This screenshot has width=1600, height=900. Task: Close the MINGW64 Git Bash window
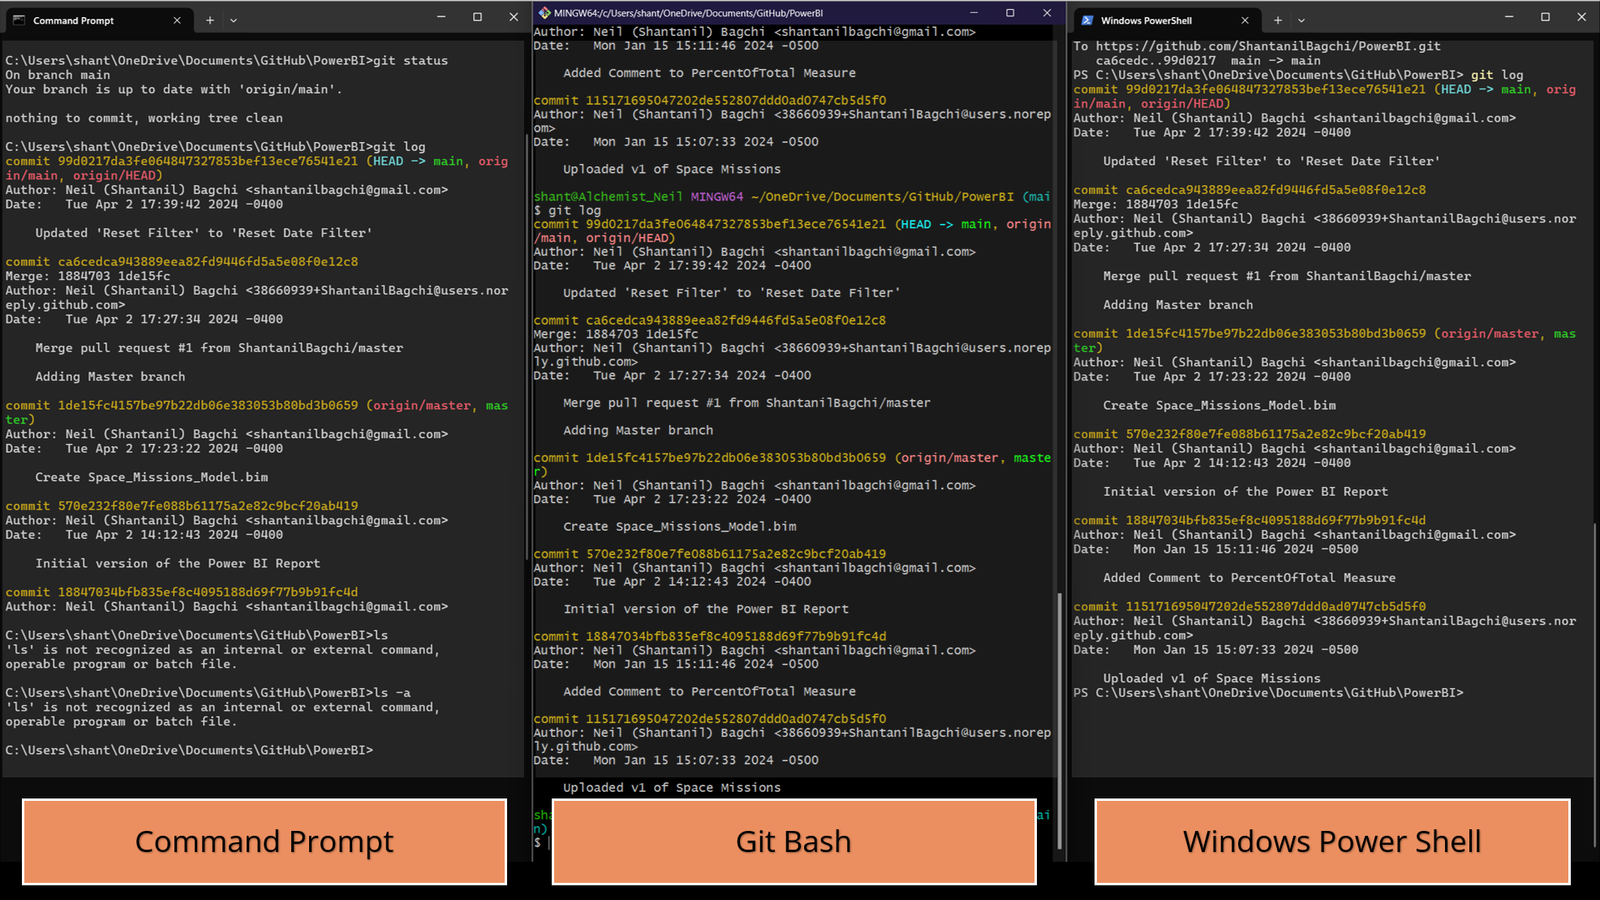click(1047, 13)
